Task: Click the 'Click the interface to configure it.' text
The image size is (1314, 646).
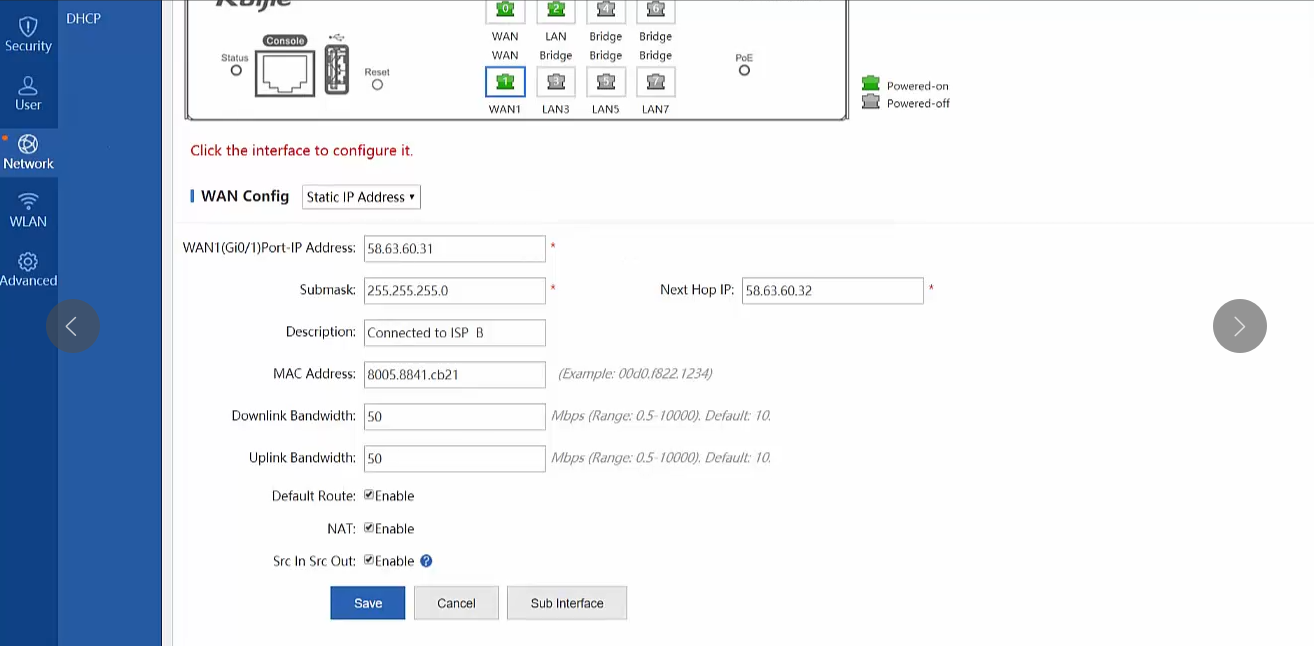Action: pyautogui.click(x=301, y=150)
